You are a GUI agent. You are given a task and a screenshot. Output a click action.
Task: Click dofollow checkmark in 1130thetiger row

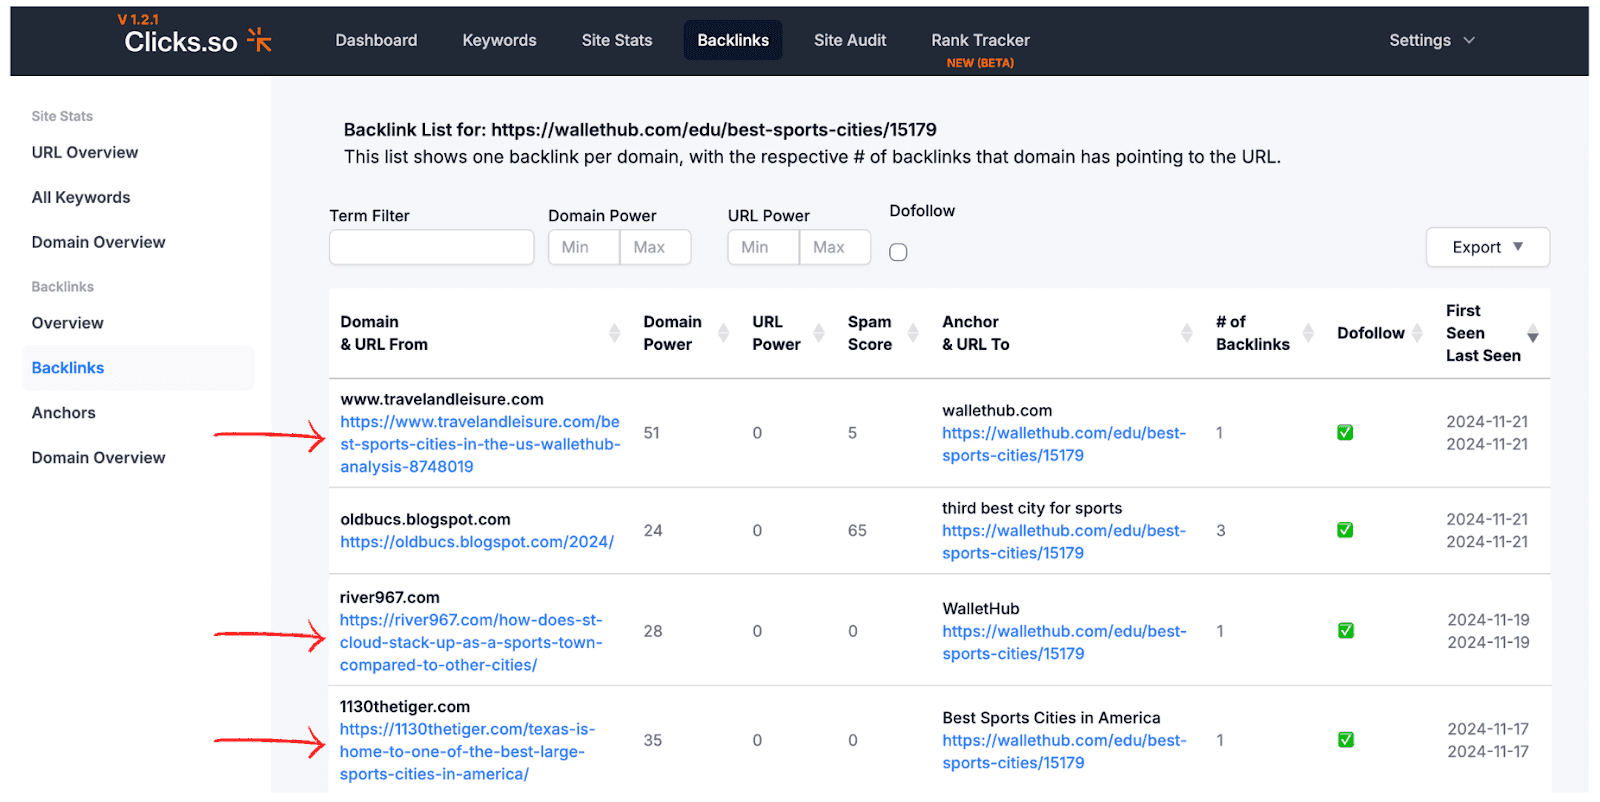point(1346,740)
